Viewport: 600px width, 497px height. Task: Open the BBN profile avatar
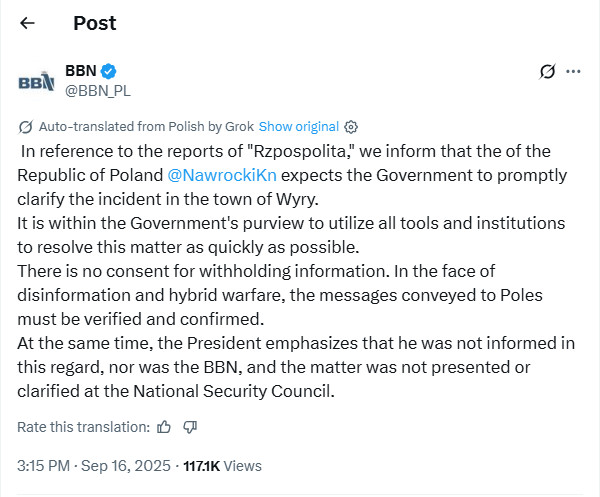[36, 81]
